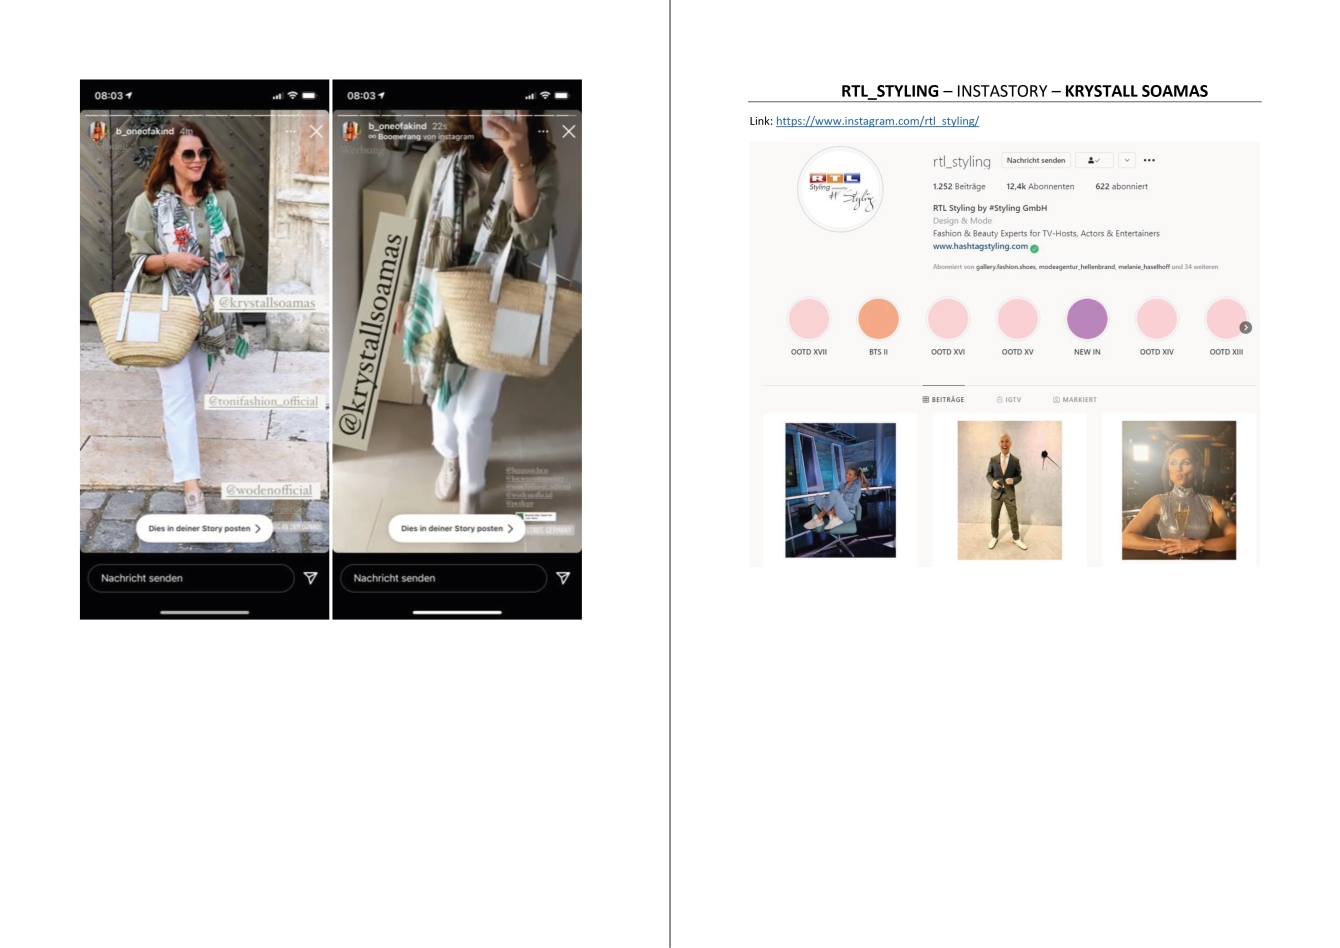Switch to the Markiert tab

pyautogui.click(x=1075, y=400)
